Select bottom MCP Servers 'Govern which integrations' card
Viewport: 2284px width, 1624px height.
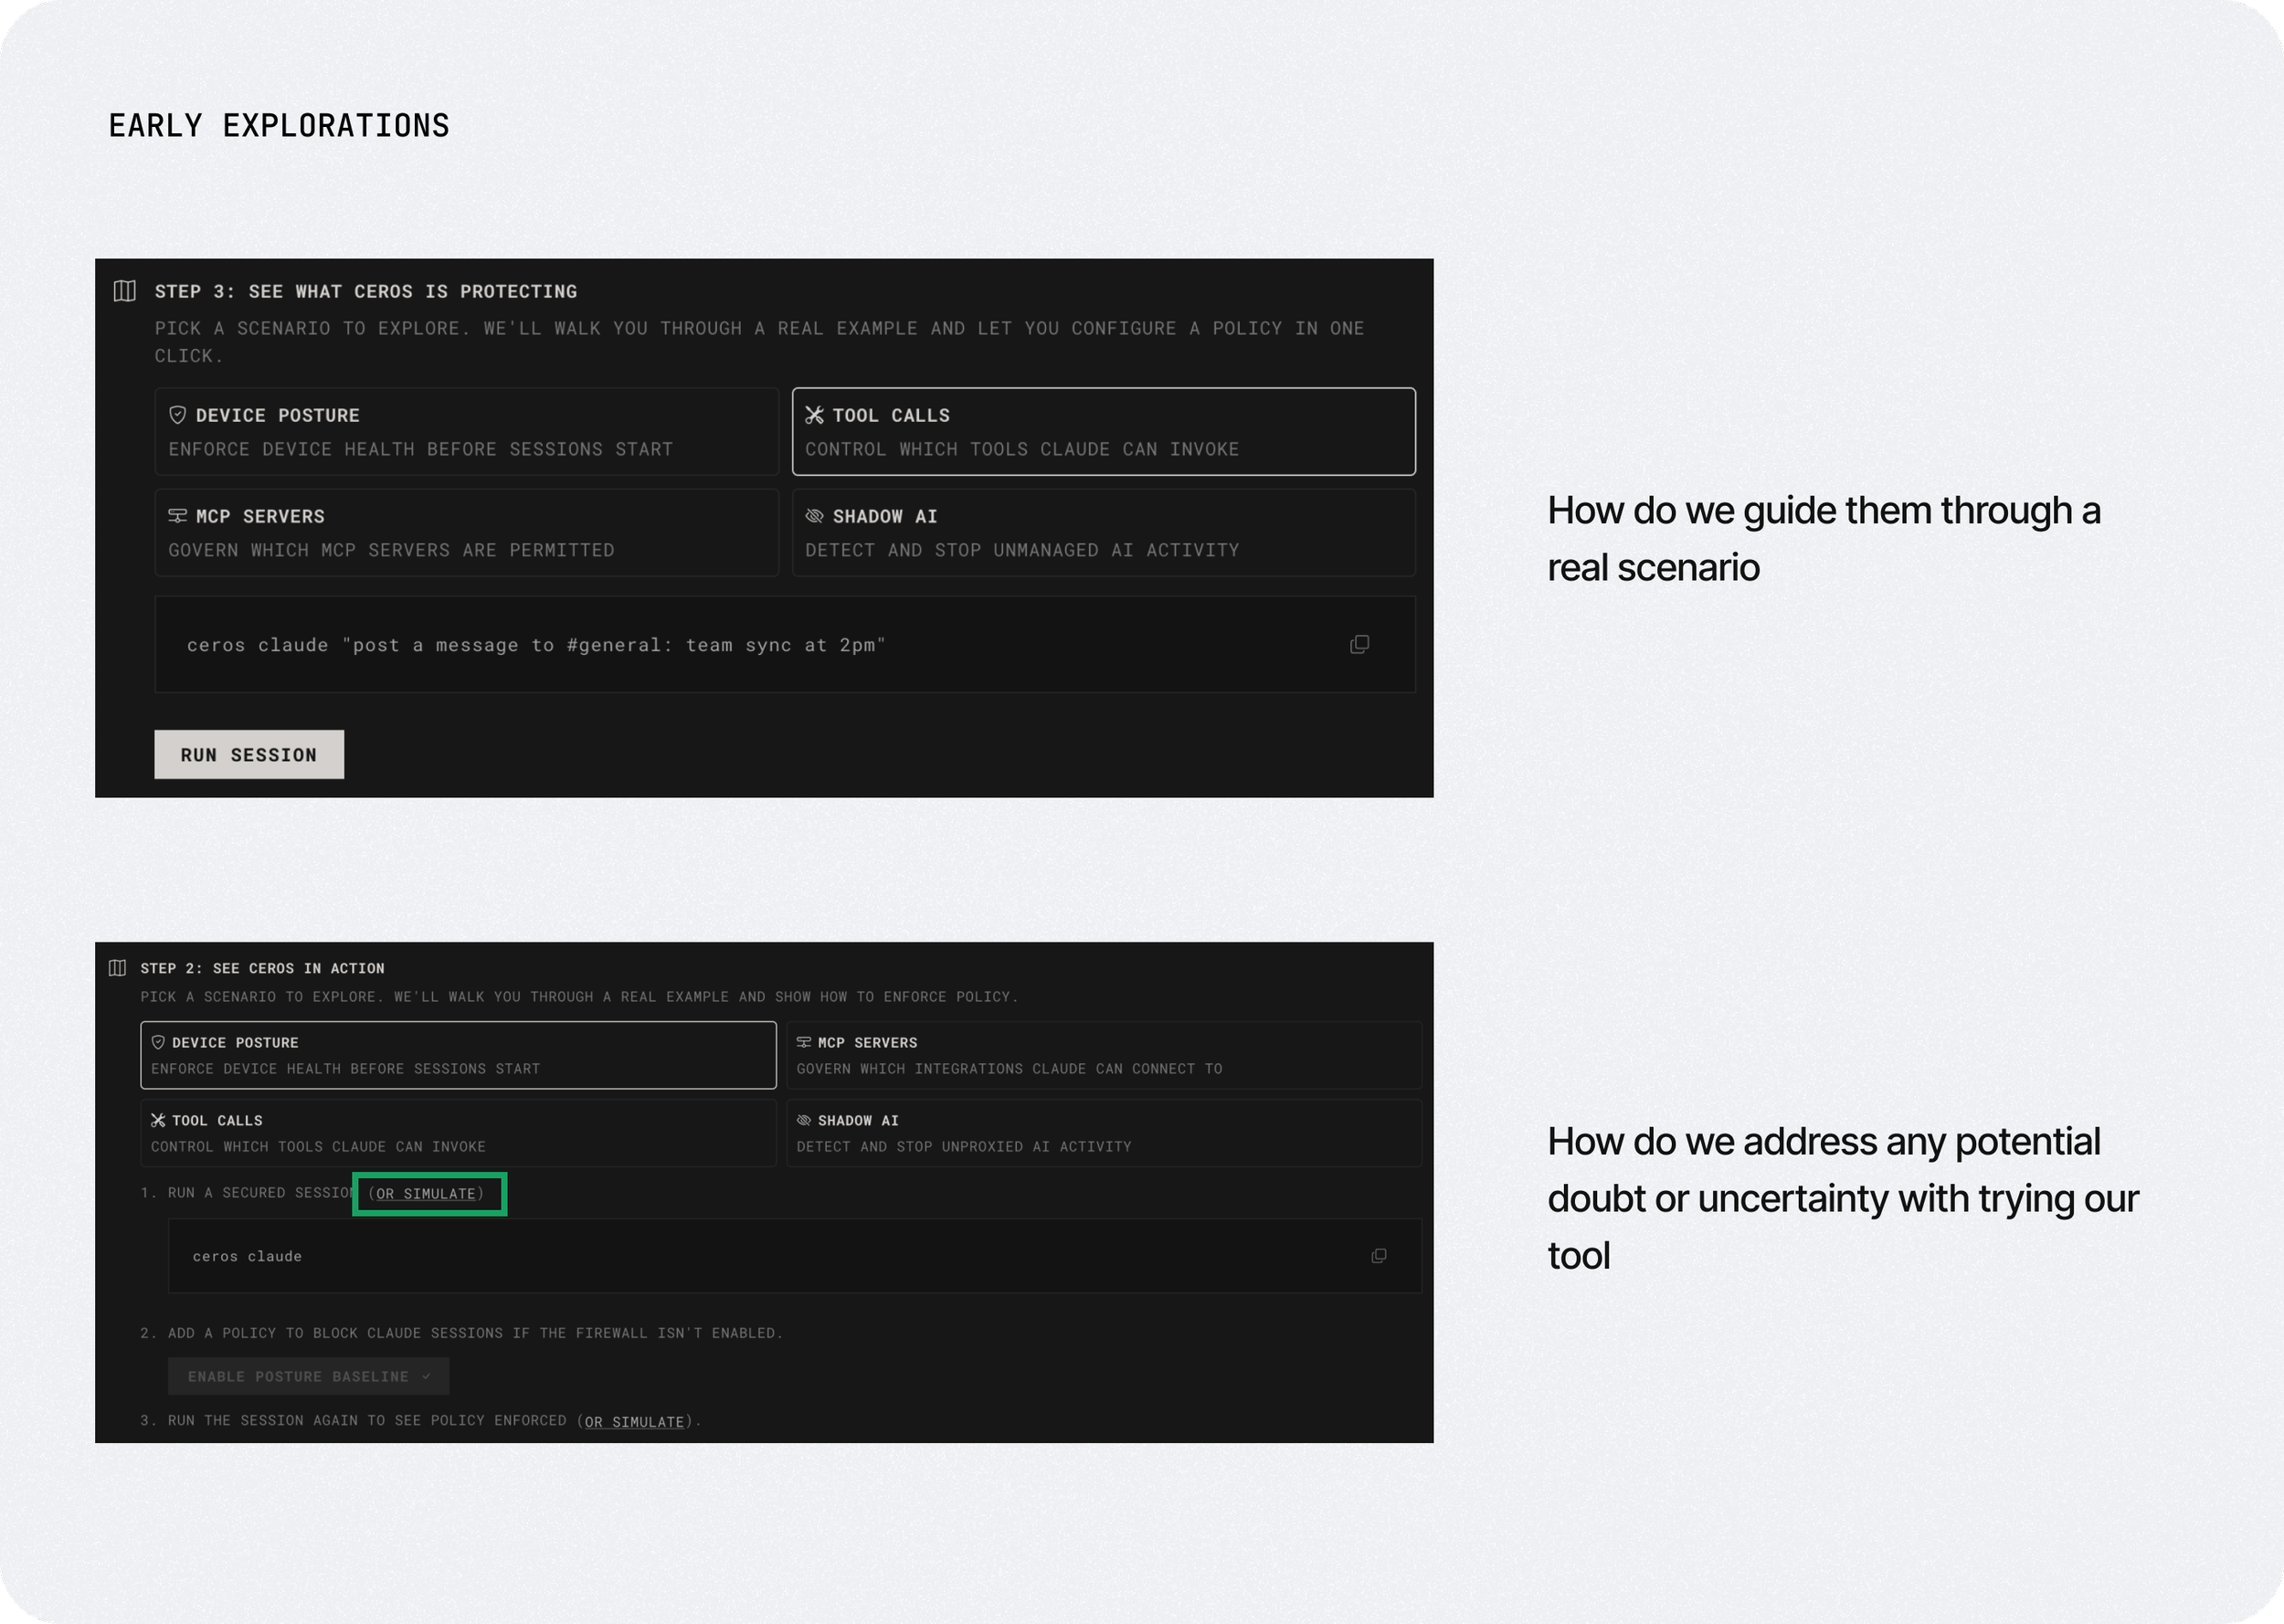(x=1103, y=1055)
